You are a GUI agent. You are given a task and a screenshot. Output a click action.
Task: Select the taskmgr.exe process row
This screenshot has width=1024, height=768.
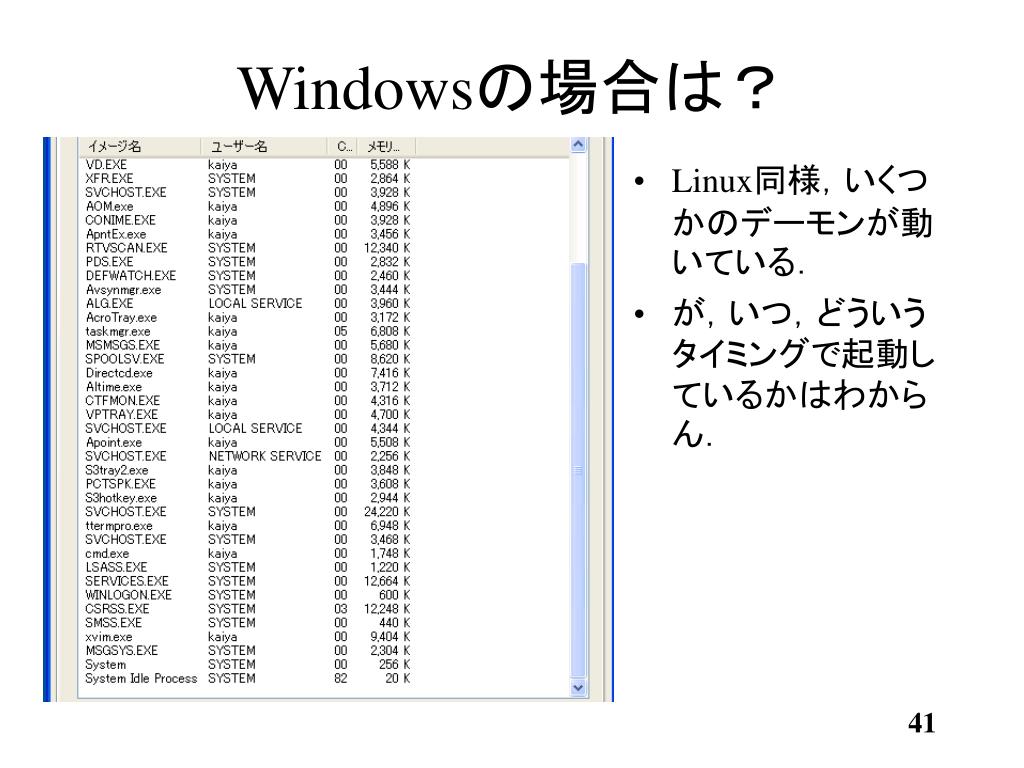coord(248,332)
